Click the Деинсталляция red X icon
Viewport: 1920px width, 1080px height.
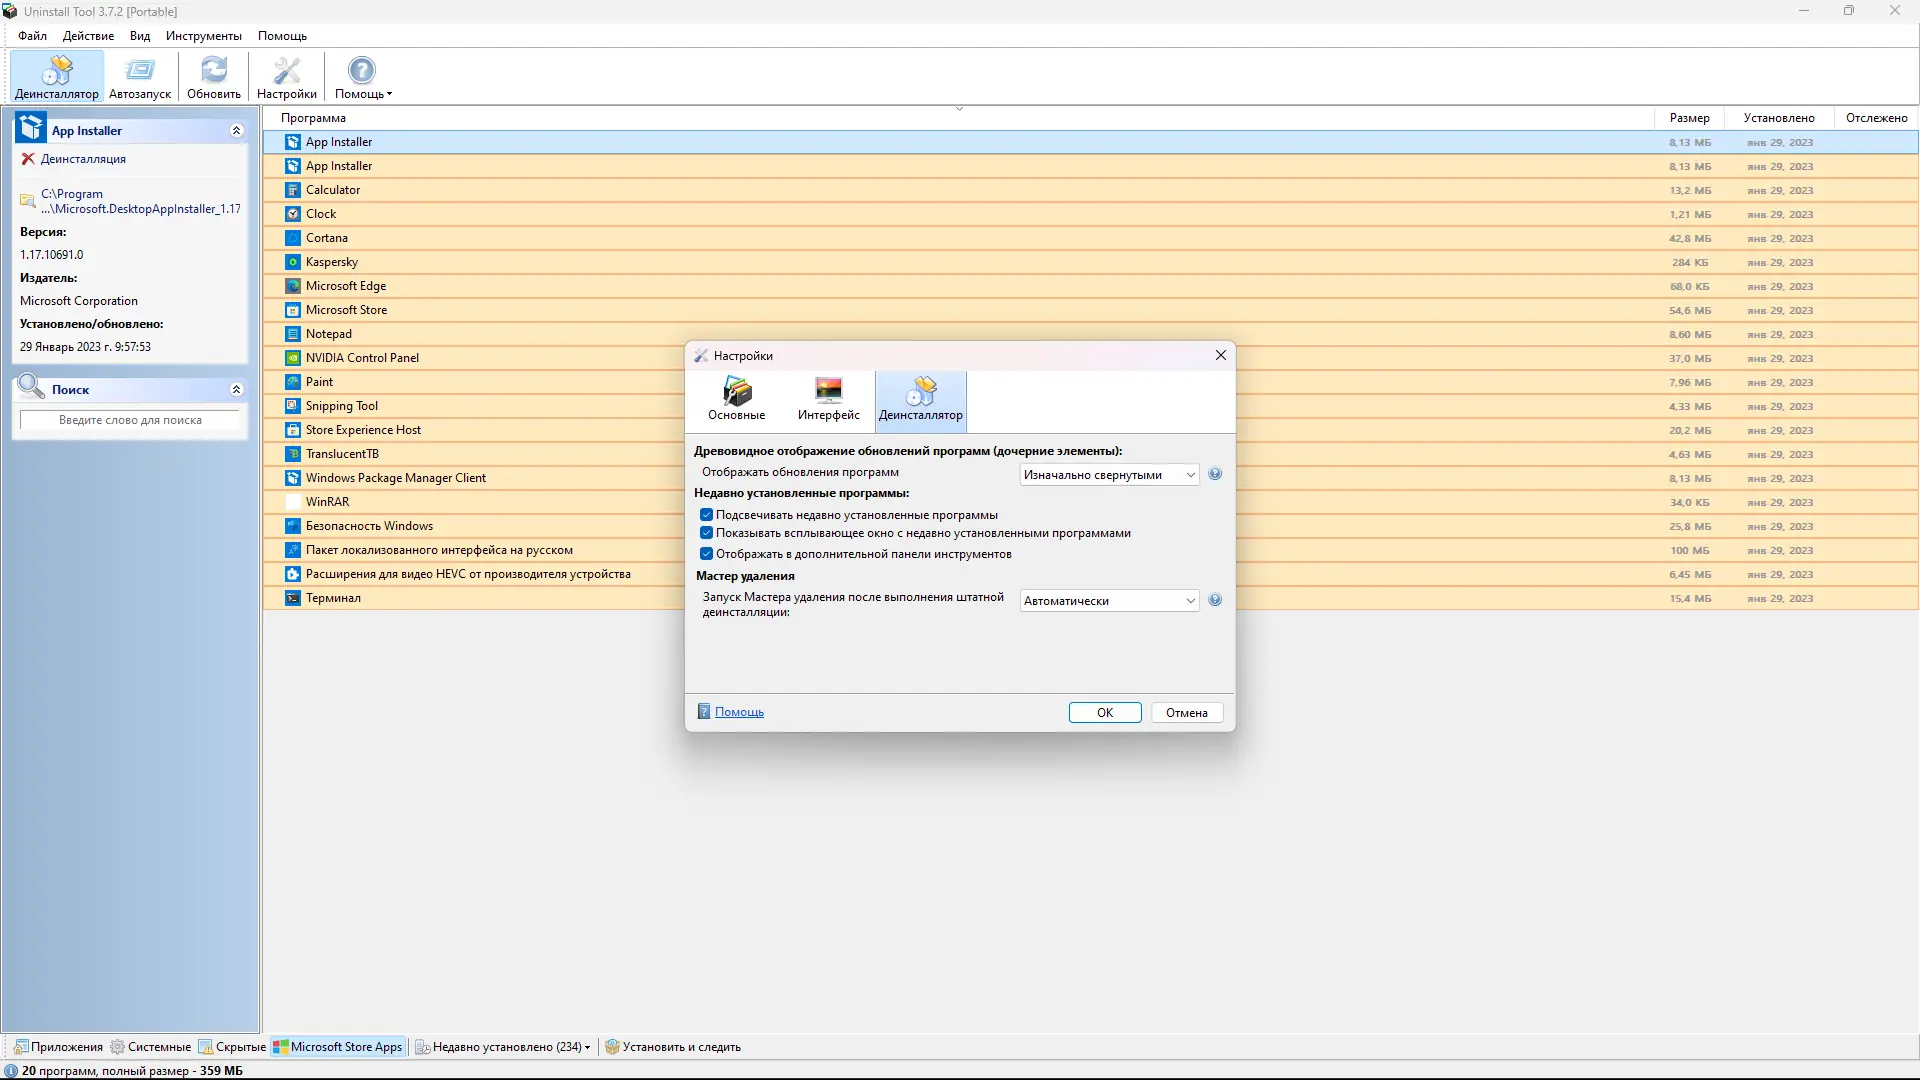[x=28, y=159]
